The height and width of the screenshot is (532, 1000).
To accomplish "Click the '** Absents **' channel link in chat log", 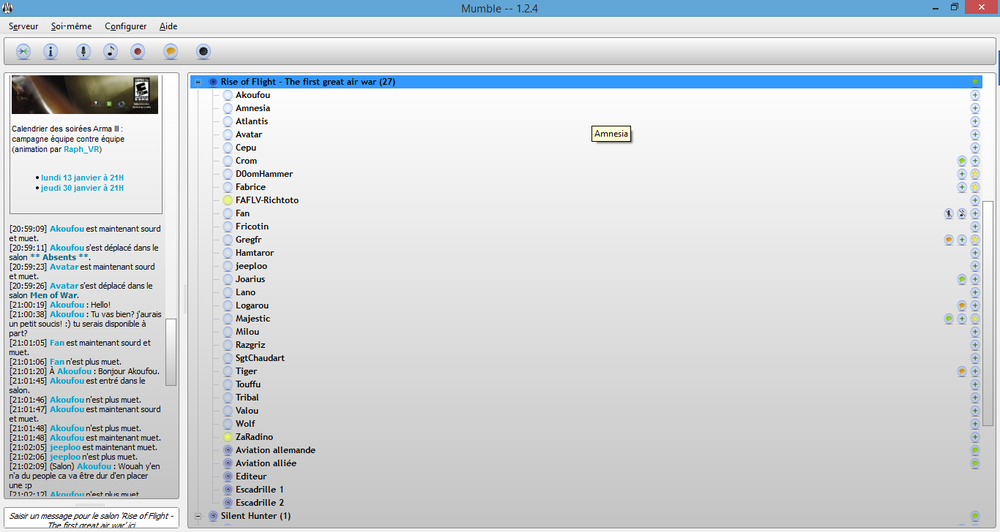I will click(x=59, y=257).
